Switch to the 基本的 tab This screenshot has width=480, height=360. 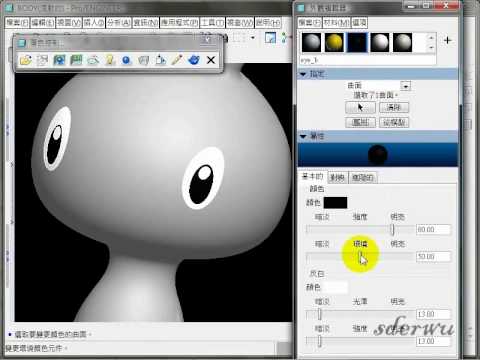[312, 177]
